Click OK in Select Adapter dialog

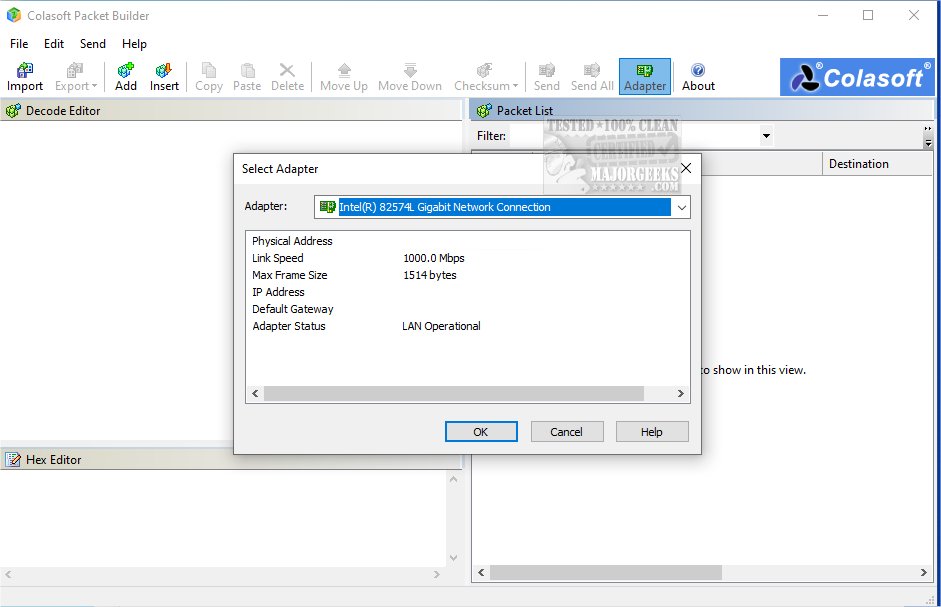point(481,432)
